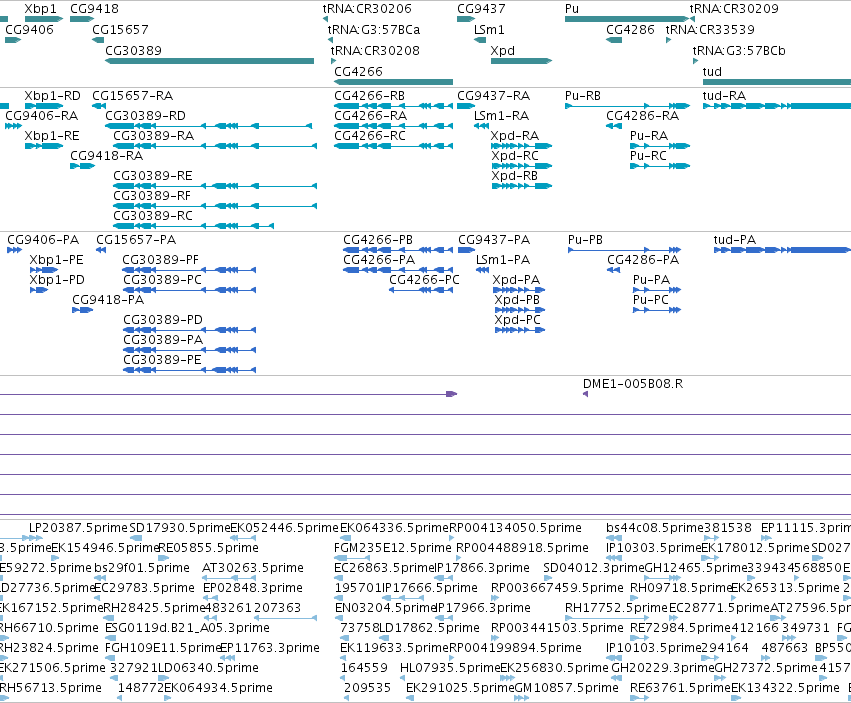Select the CG30389-PE protein label

click(x=162, y=360)
